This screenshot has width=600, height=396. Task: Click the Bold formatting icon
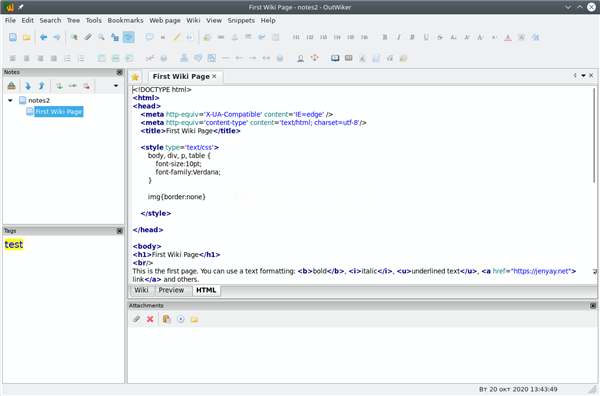click(385, 37)
